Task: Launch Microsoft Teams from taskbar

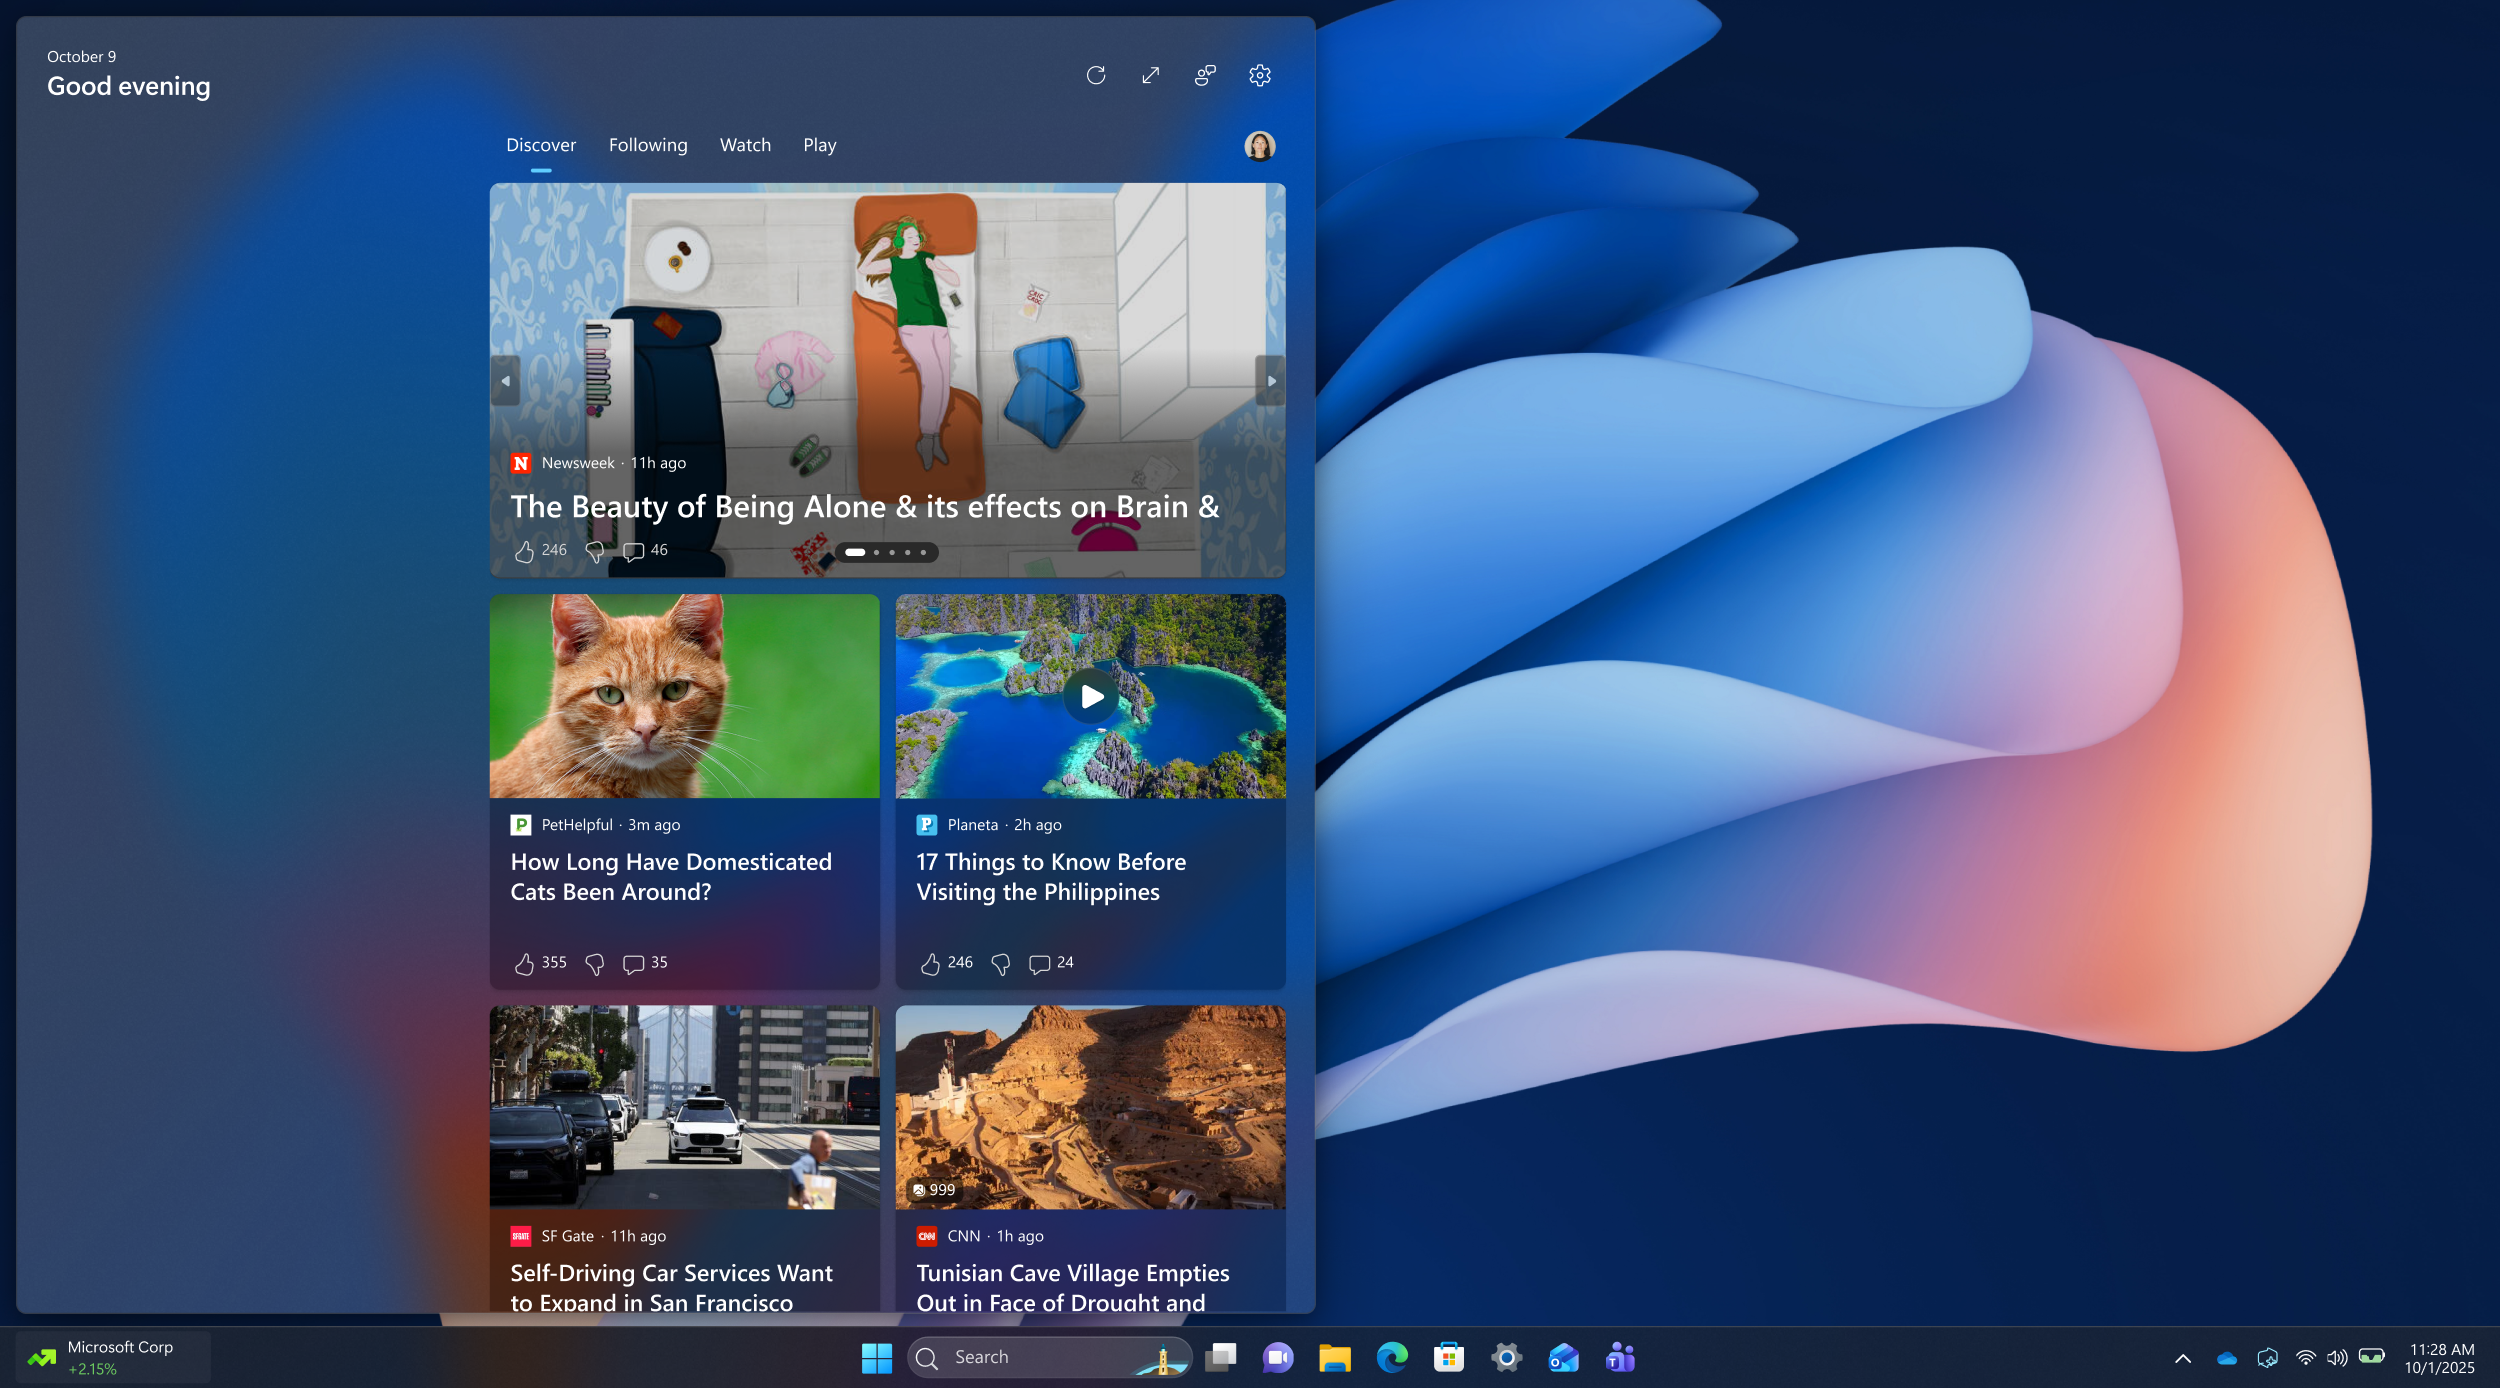Action: point(1620,1358)
